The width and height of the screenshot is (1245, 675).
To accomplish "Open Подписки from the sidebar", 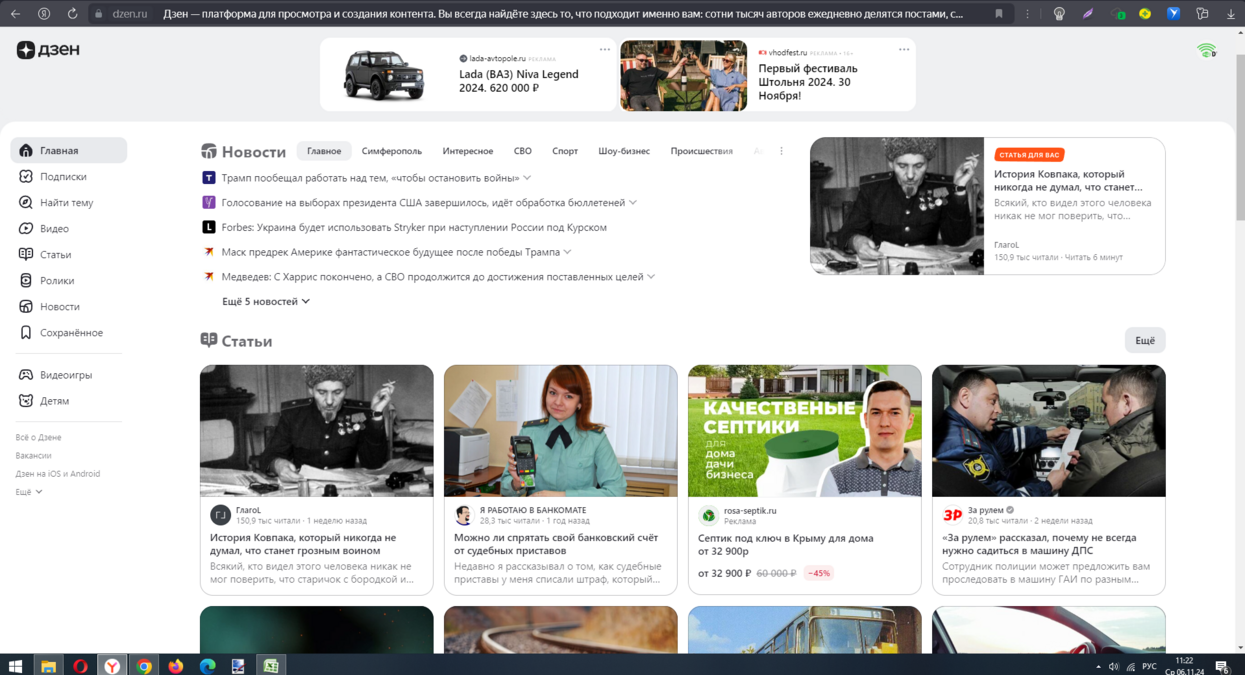I will (62, 177).
